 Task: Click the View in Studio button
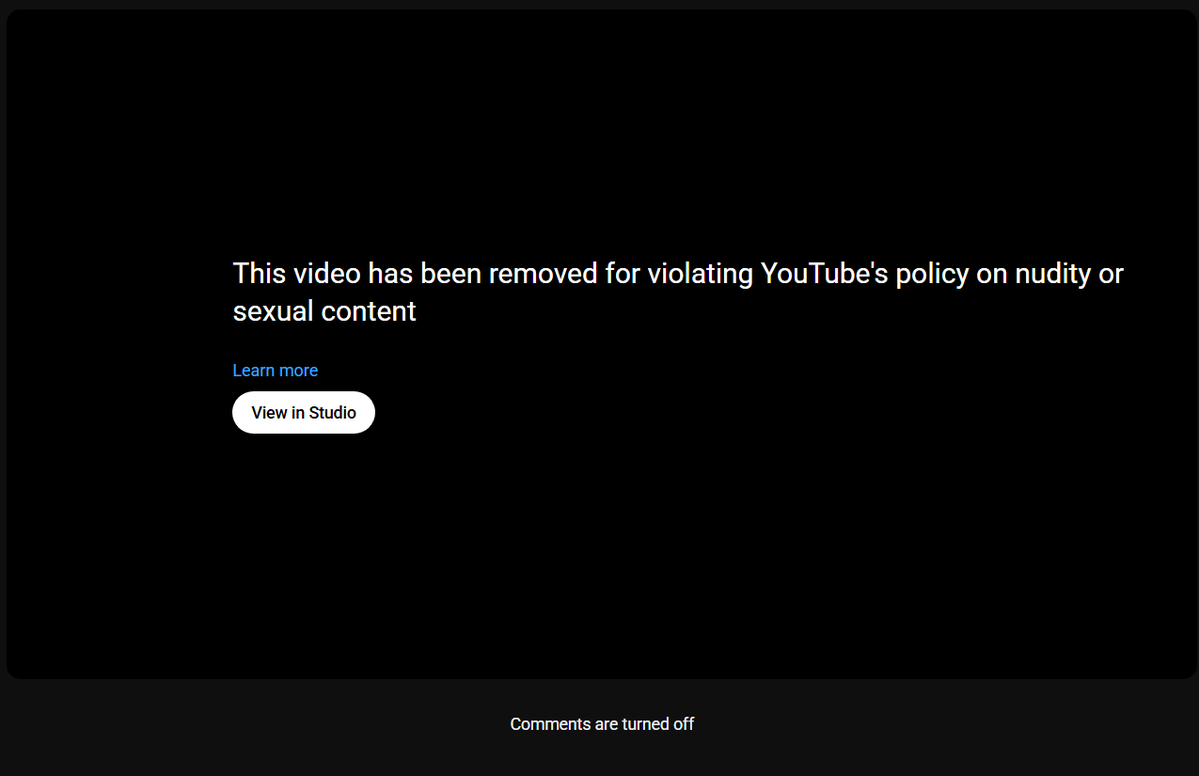[304, 413]
